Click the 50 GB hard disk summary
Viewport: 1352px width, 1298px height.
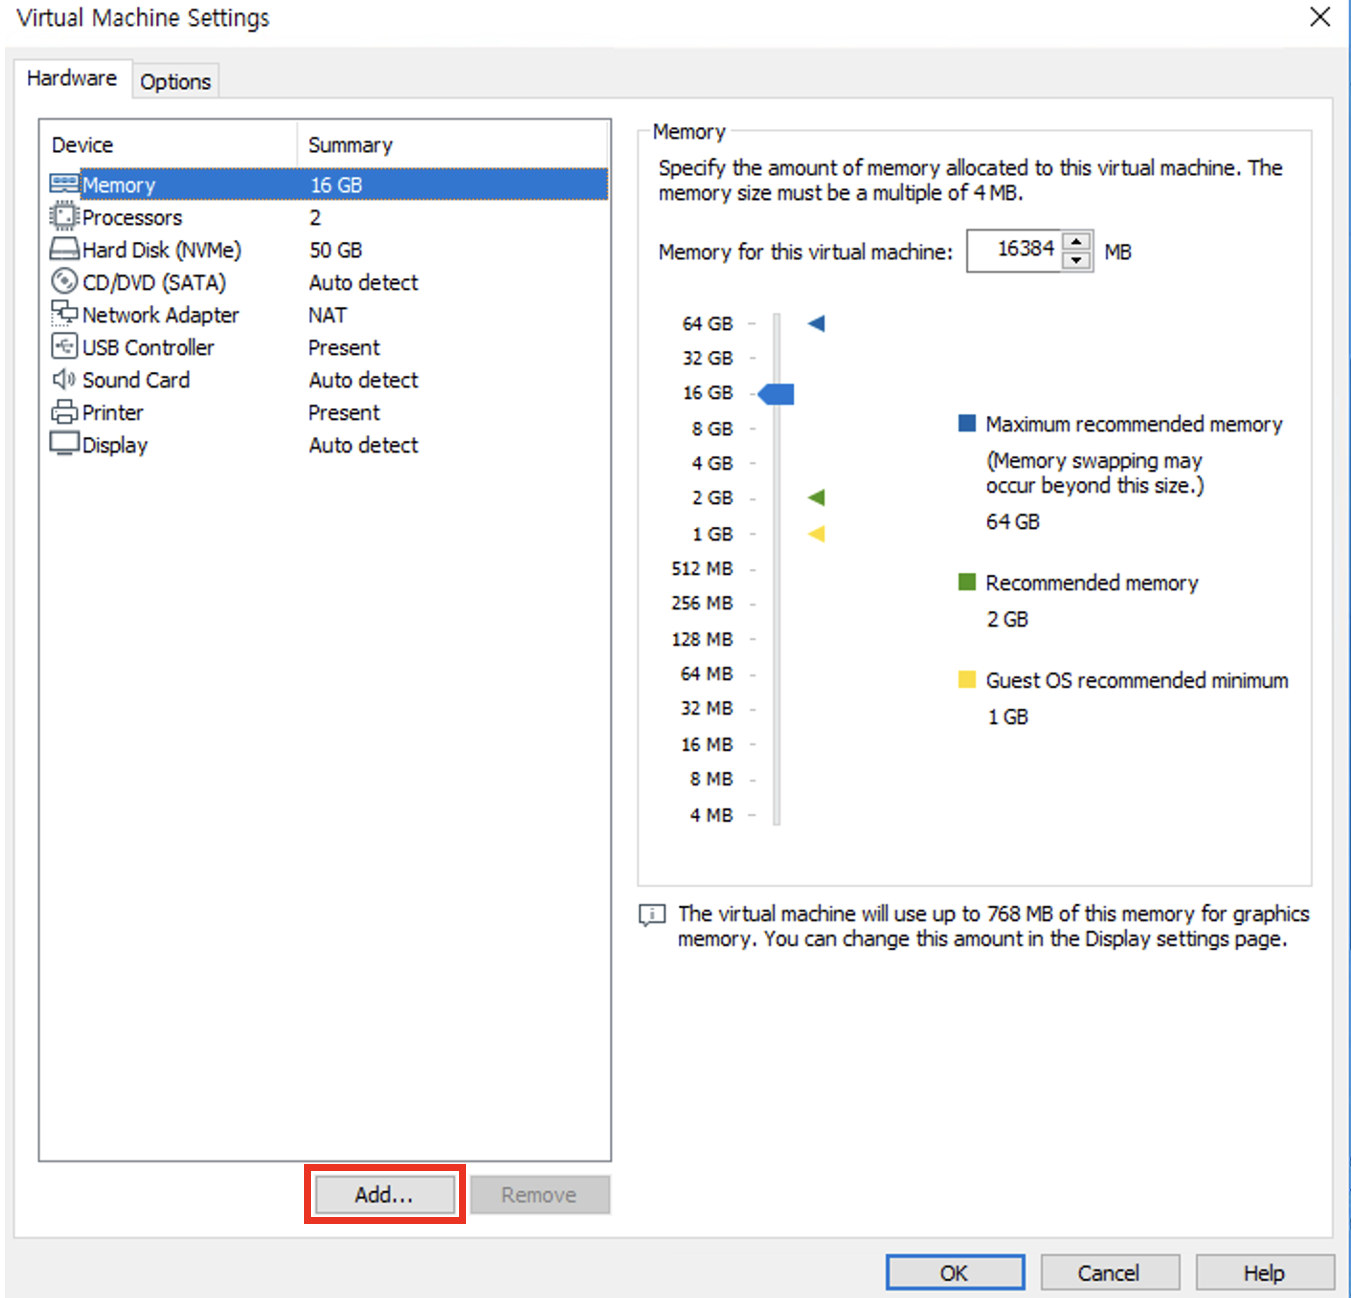pyautogui.click(x=336, y=250)
